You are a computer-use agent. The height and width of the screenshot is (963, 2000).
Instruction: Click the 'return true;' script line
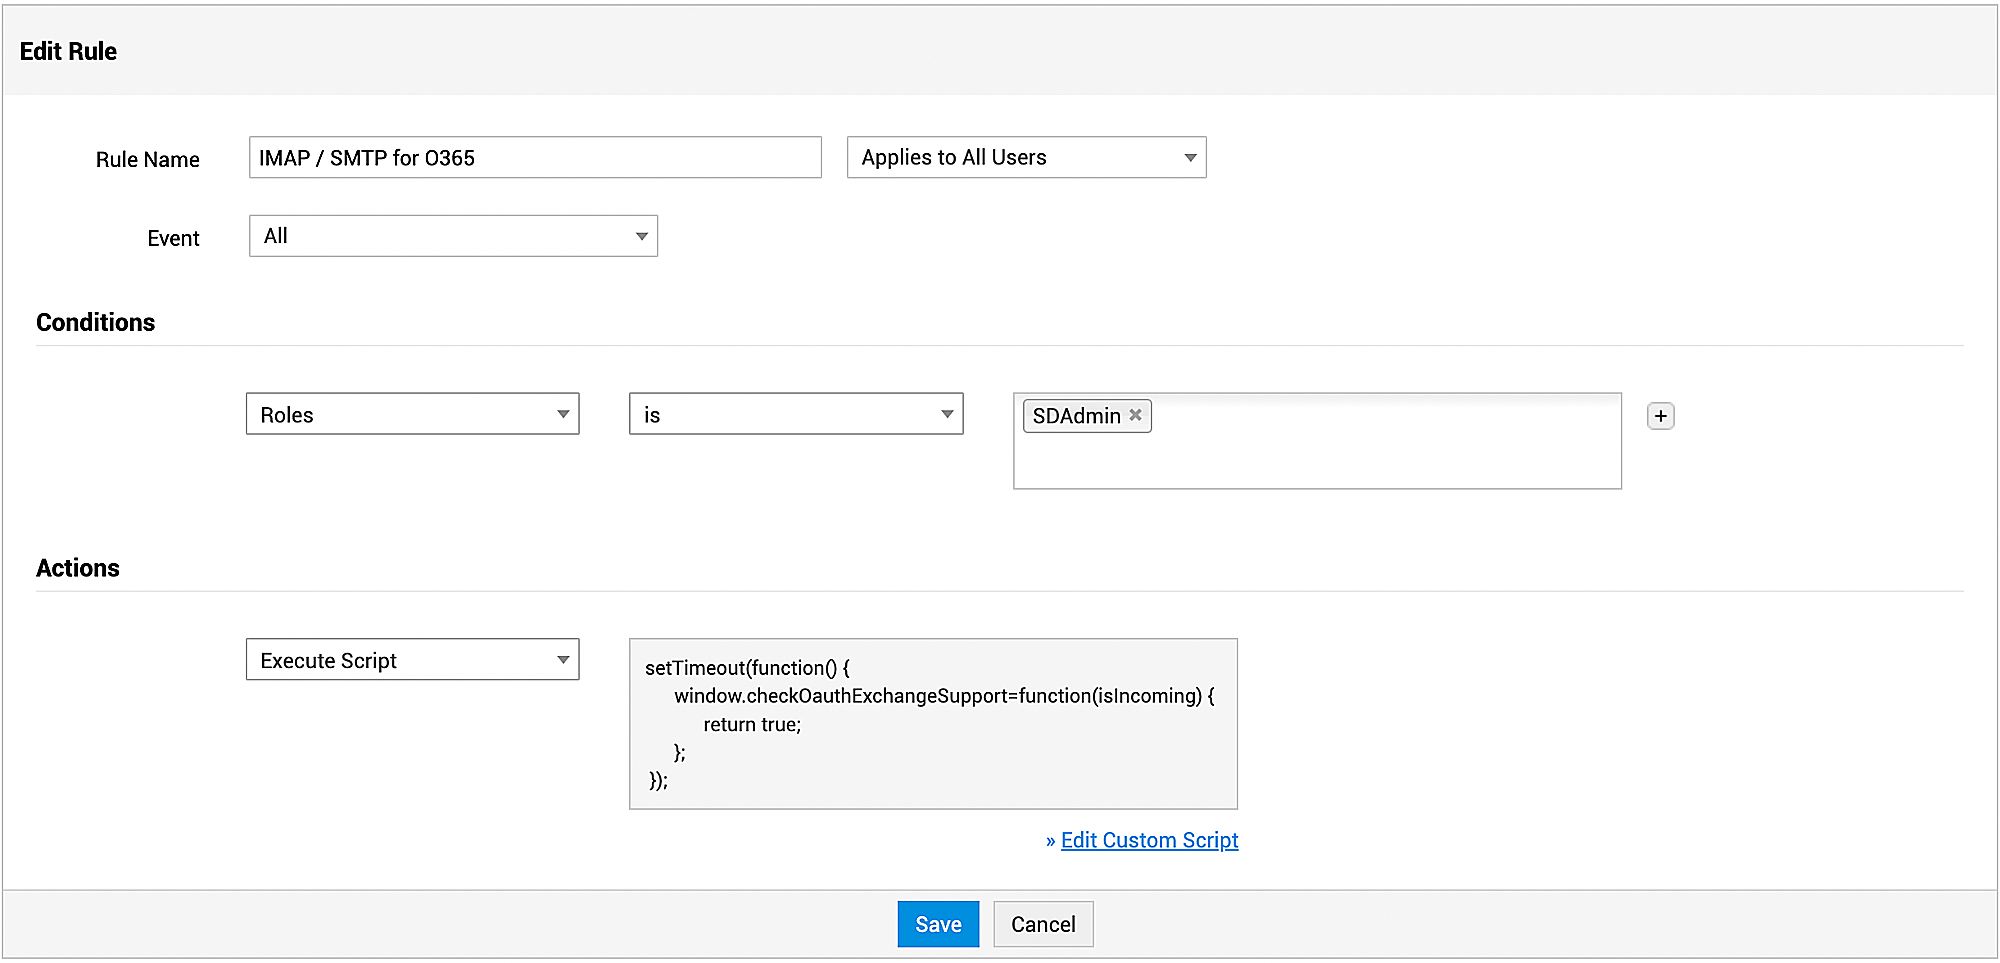752,725
